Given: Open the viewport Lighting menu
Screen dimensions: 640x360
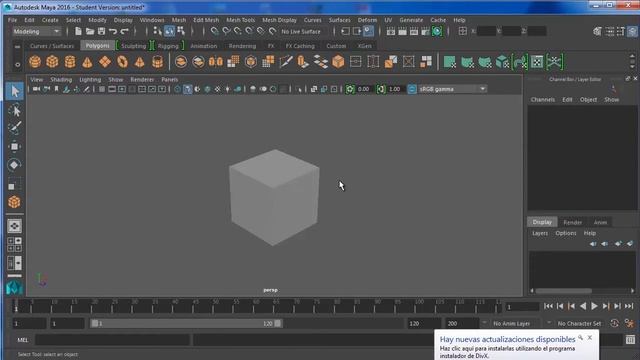Looking at the screenshot, I should coord(90,80).
